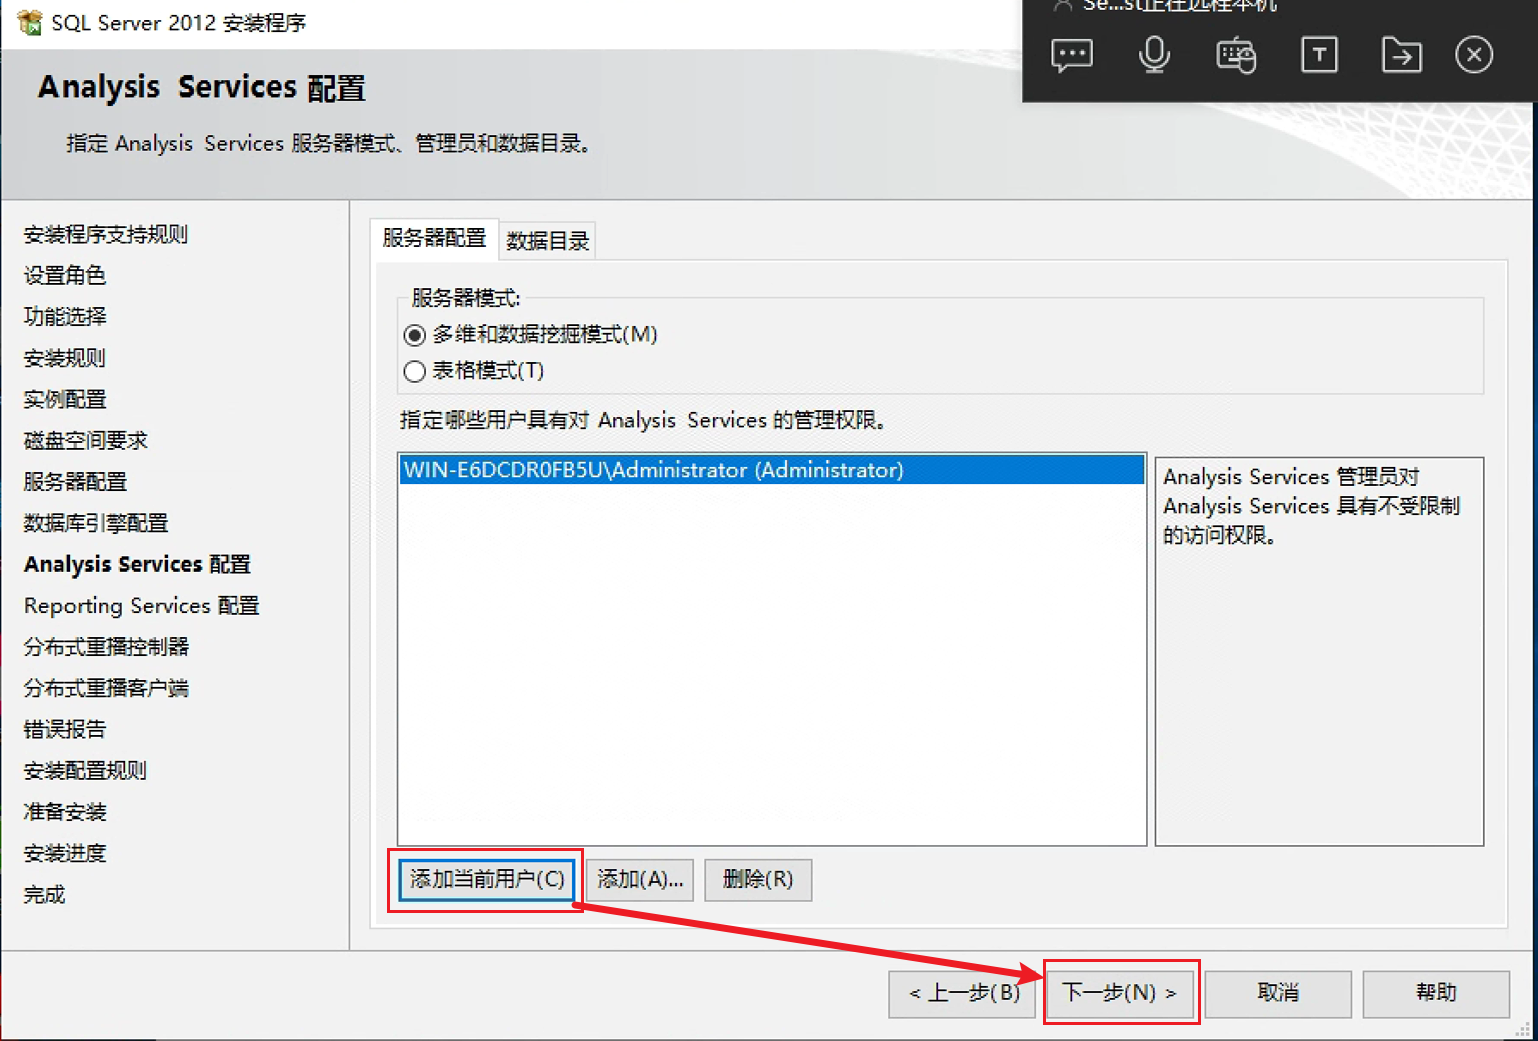
Task: Click the 删除(R) button
Action: (x=758, y=879)
